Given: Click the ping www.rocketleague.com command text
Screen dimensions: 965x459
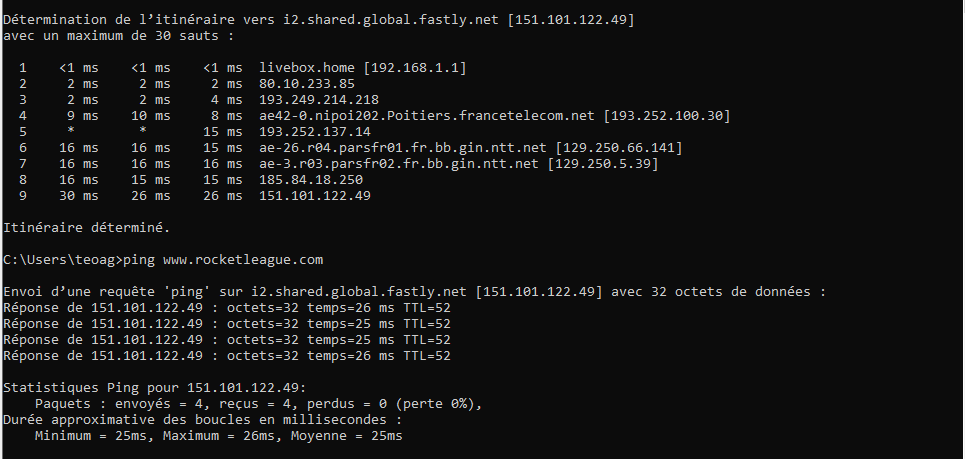Looking at the screenshot, I should (223, 260).
